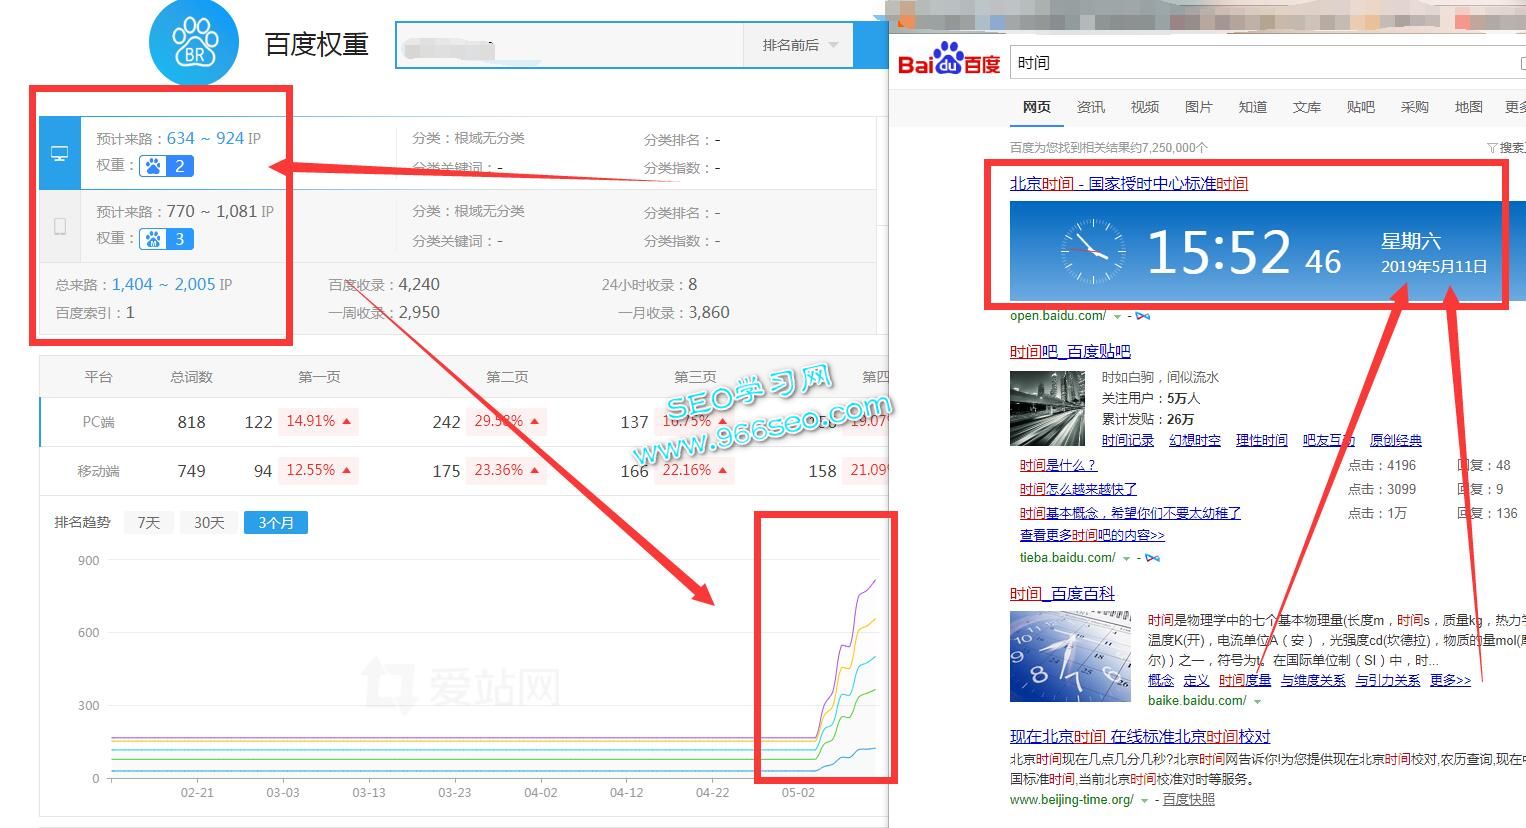1526x828 pixels.
Task: Click the Baidu logo on search page
Action: (x=949, y=59)
